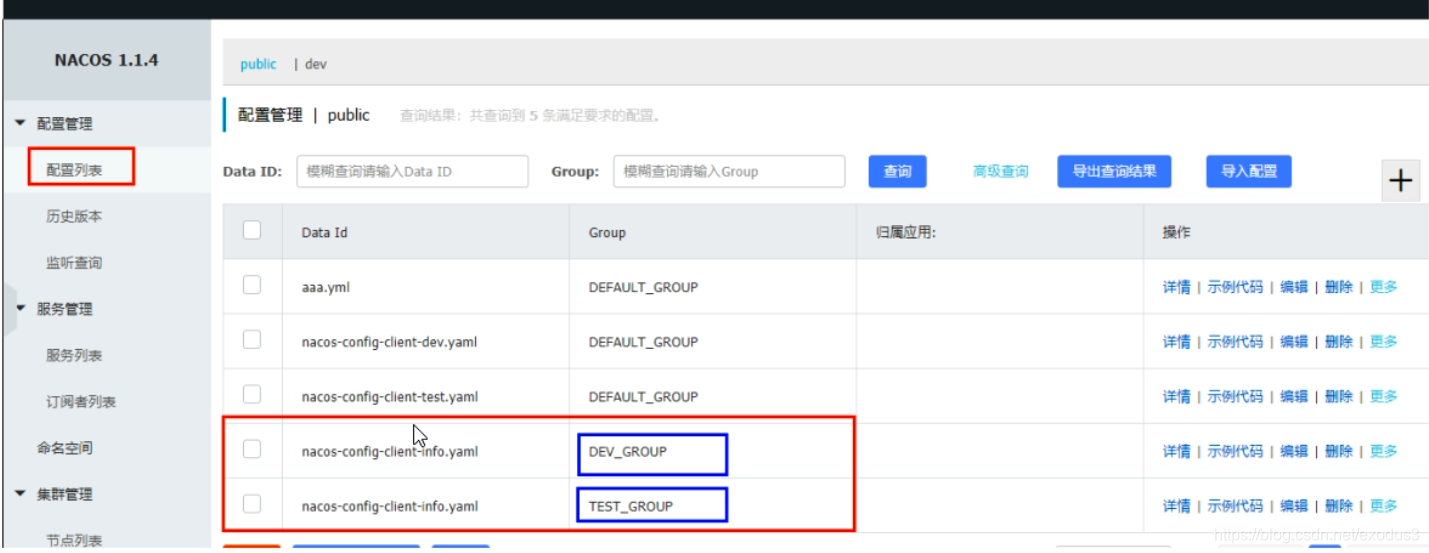Open 示例代码 for the TEST_GROUP row

click(x=1235, y=506)
